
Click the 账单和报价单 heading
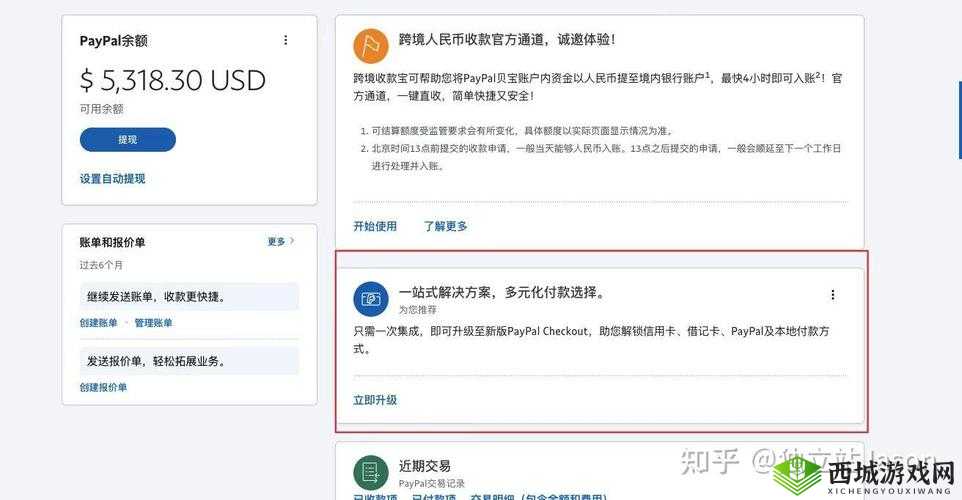112,242
